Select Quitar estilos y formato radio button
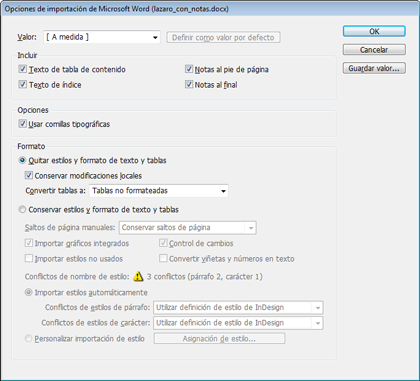Image resolution: width=420 pixels, height=381 pixels. tap(22, 160)
